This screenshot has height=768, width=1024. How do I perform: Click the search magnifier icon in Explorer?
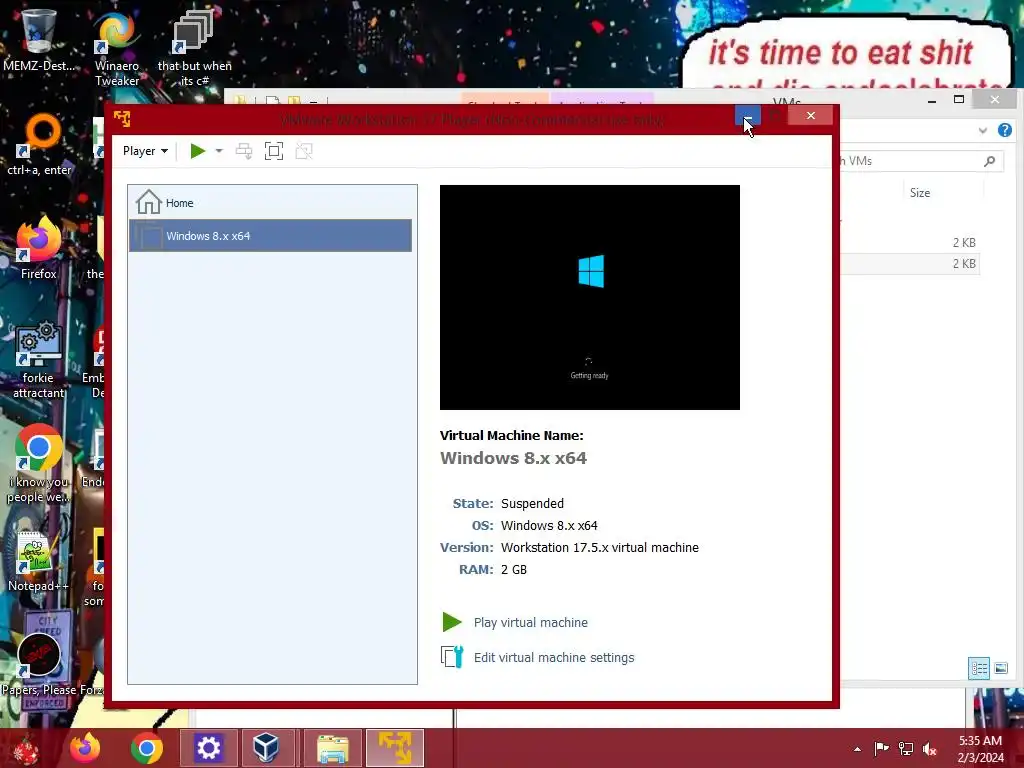[x=989, y=161]
